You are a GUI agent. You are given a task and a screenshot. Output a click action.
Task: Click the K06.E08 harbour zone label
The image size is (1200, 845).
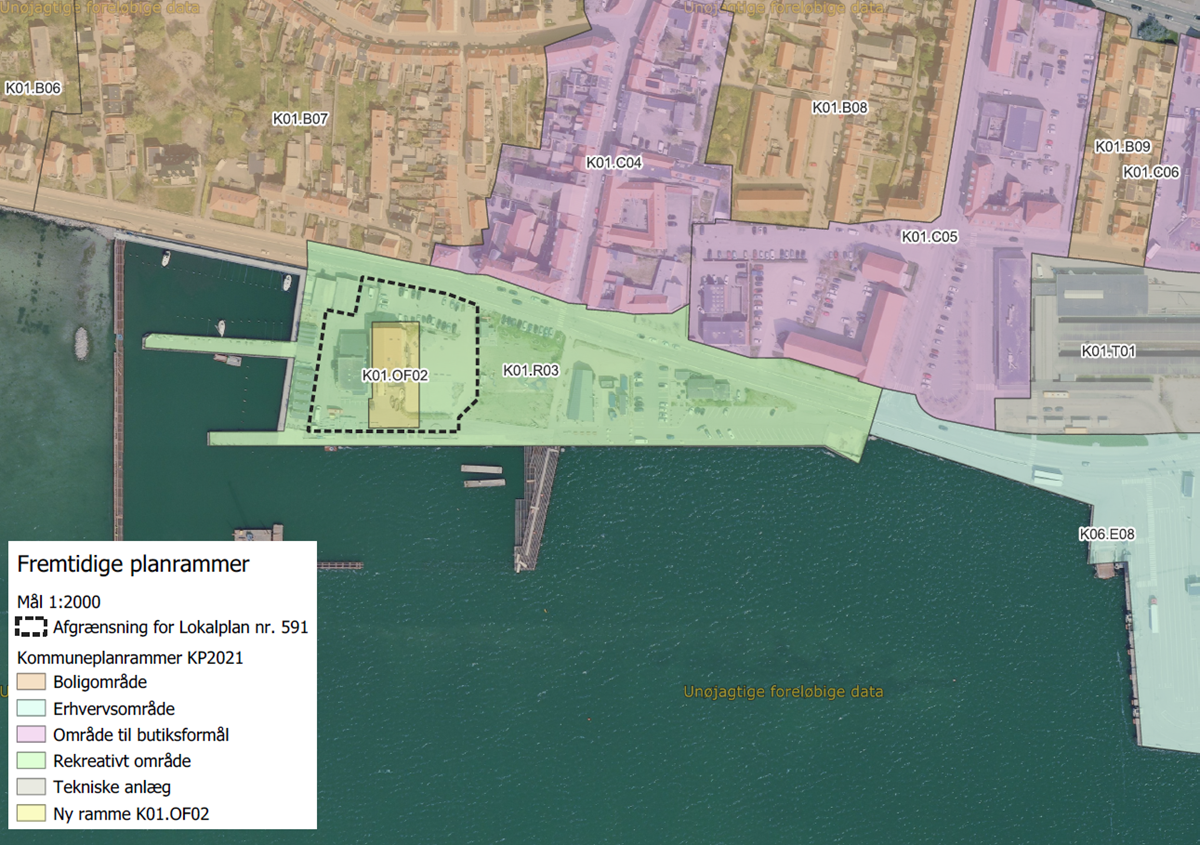point(1106,534)
